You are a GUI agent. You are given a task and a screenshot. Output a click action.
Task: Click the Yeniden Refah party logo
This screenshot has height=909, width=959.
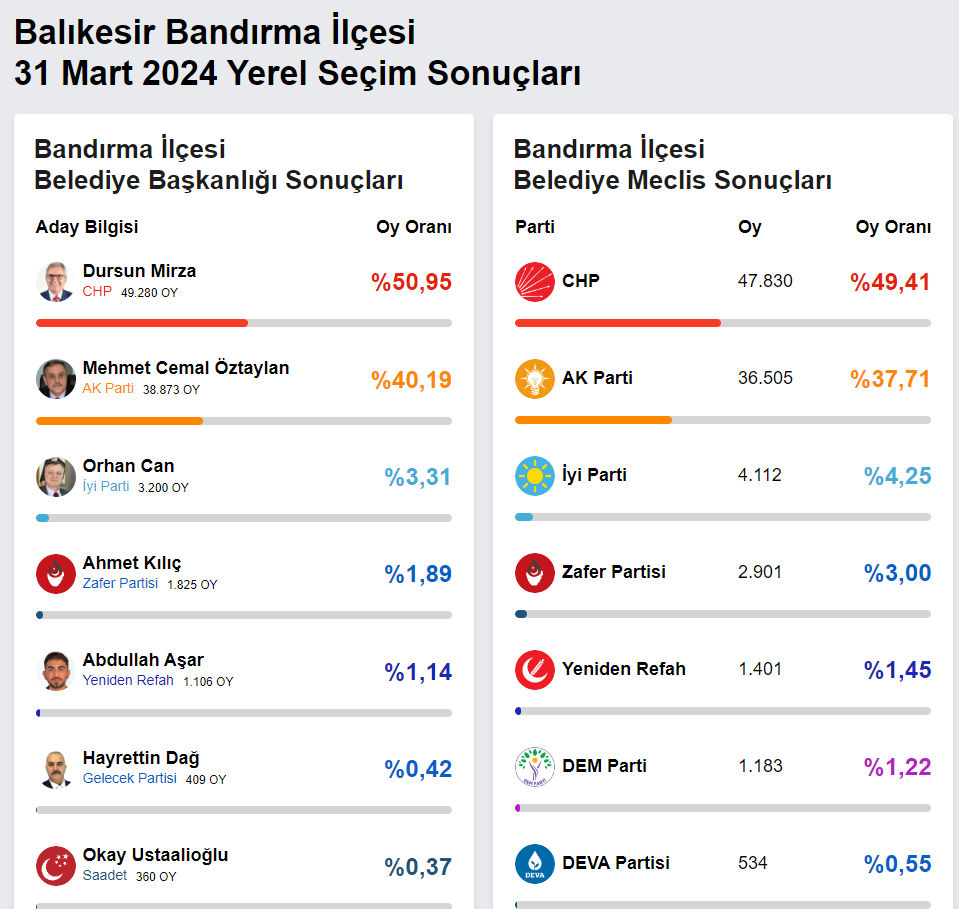(x=535, y=670)
